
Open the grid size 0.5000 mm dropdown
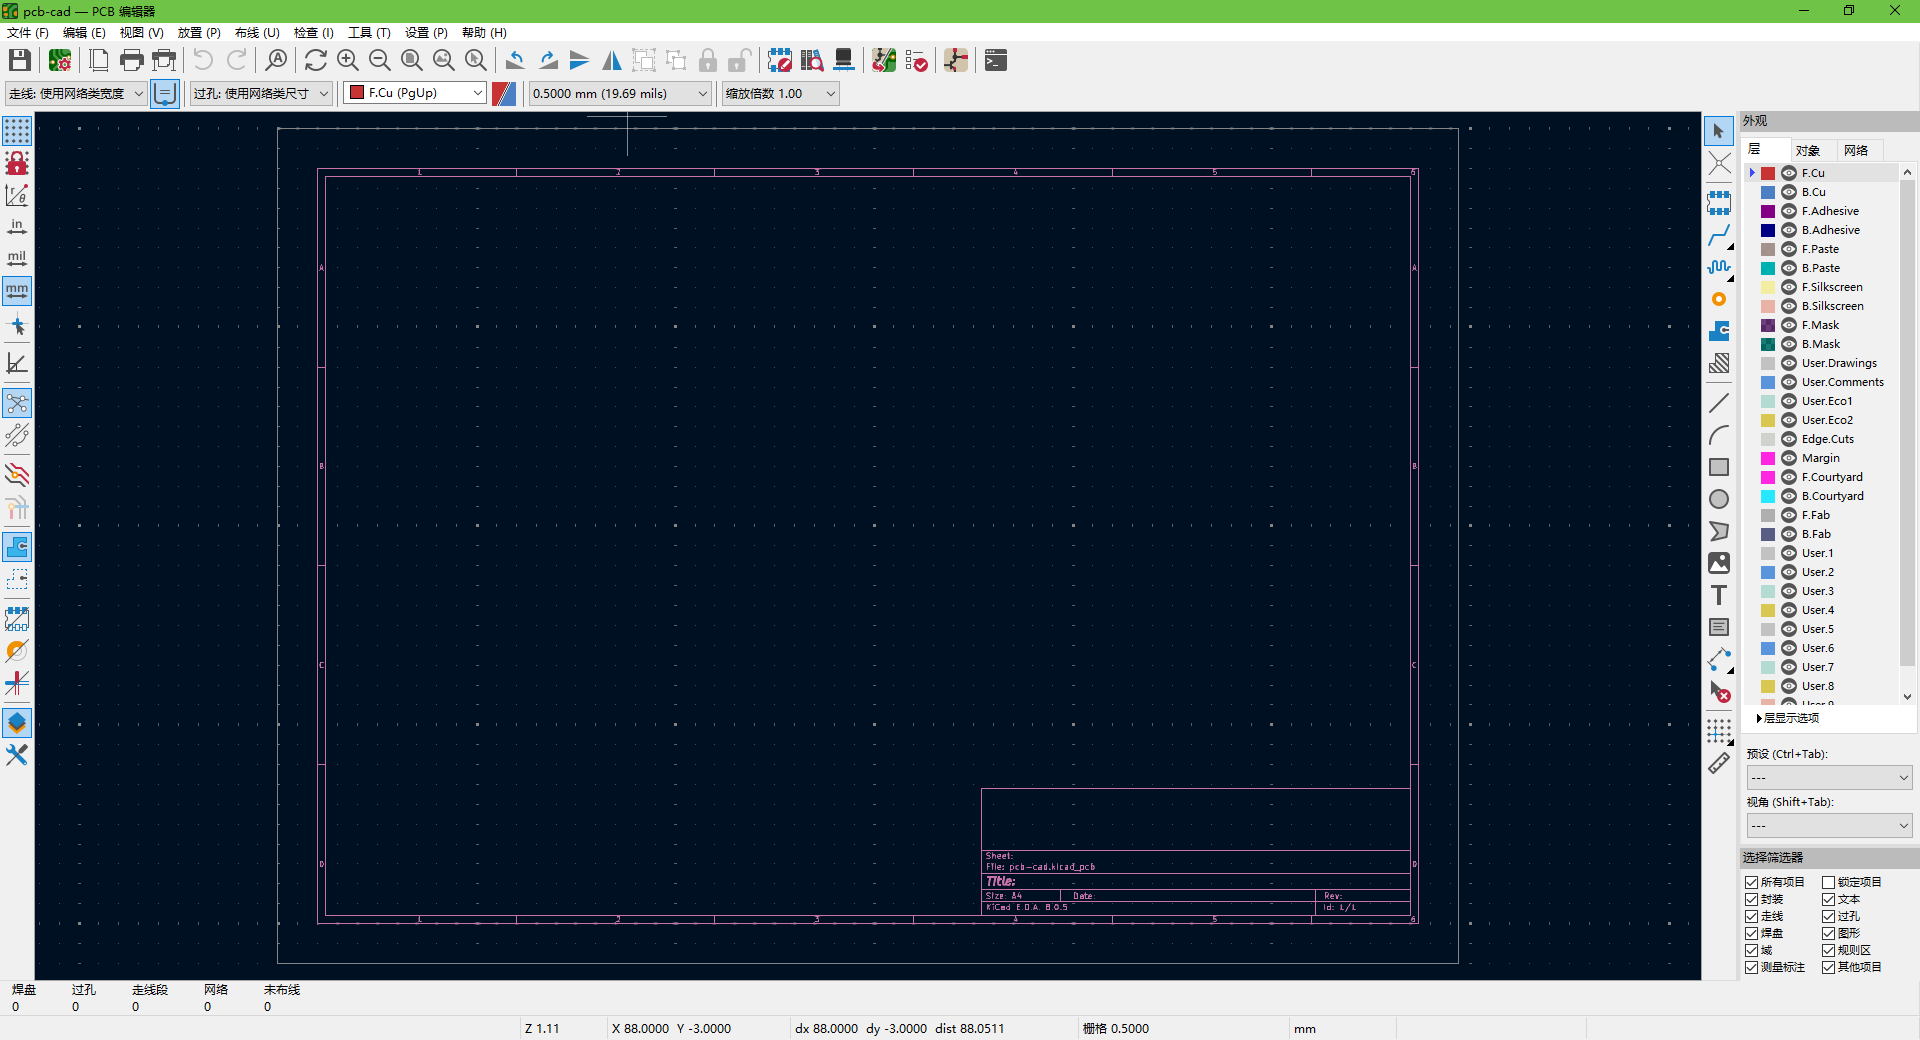(619, 93)
